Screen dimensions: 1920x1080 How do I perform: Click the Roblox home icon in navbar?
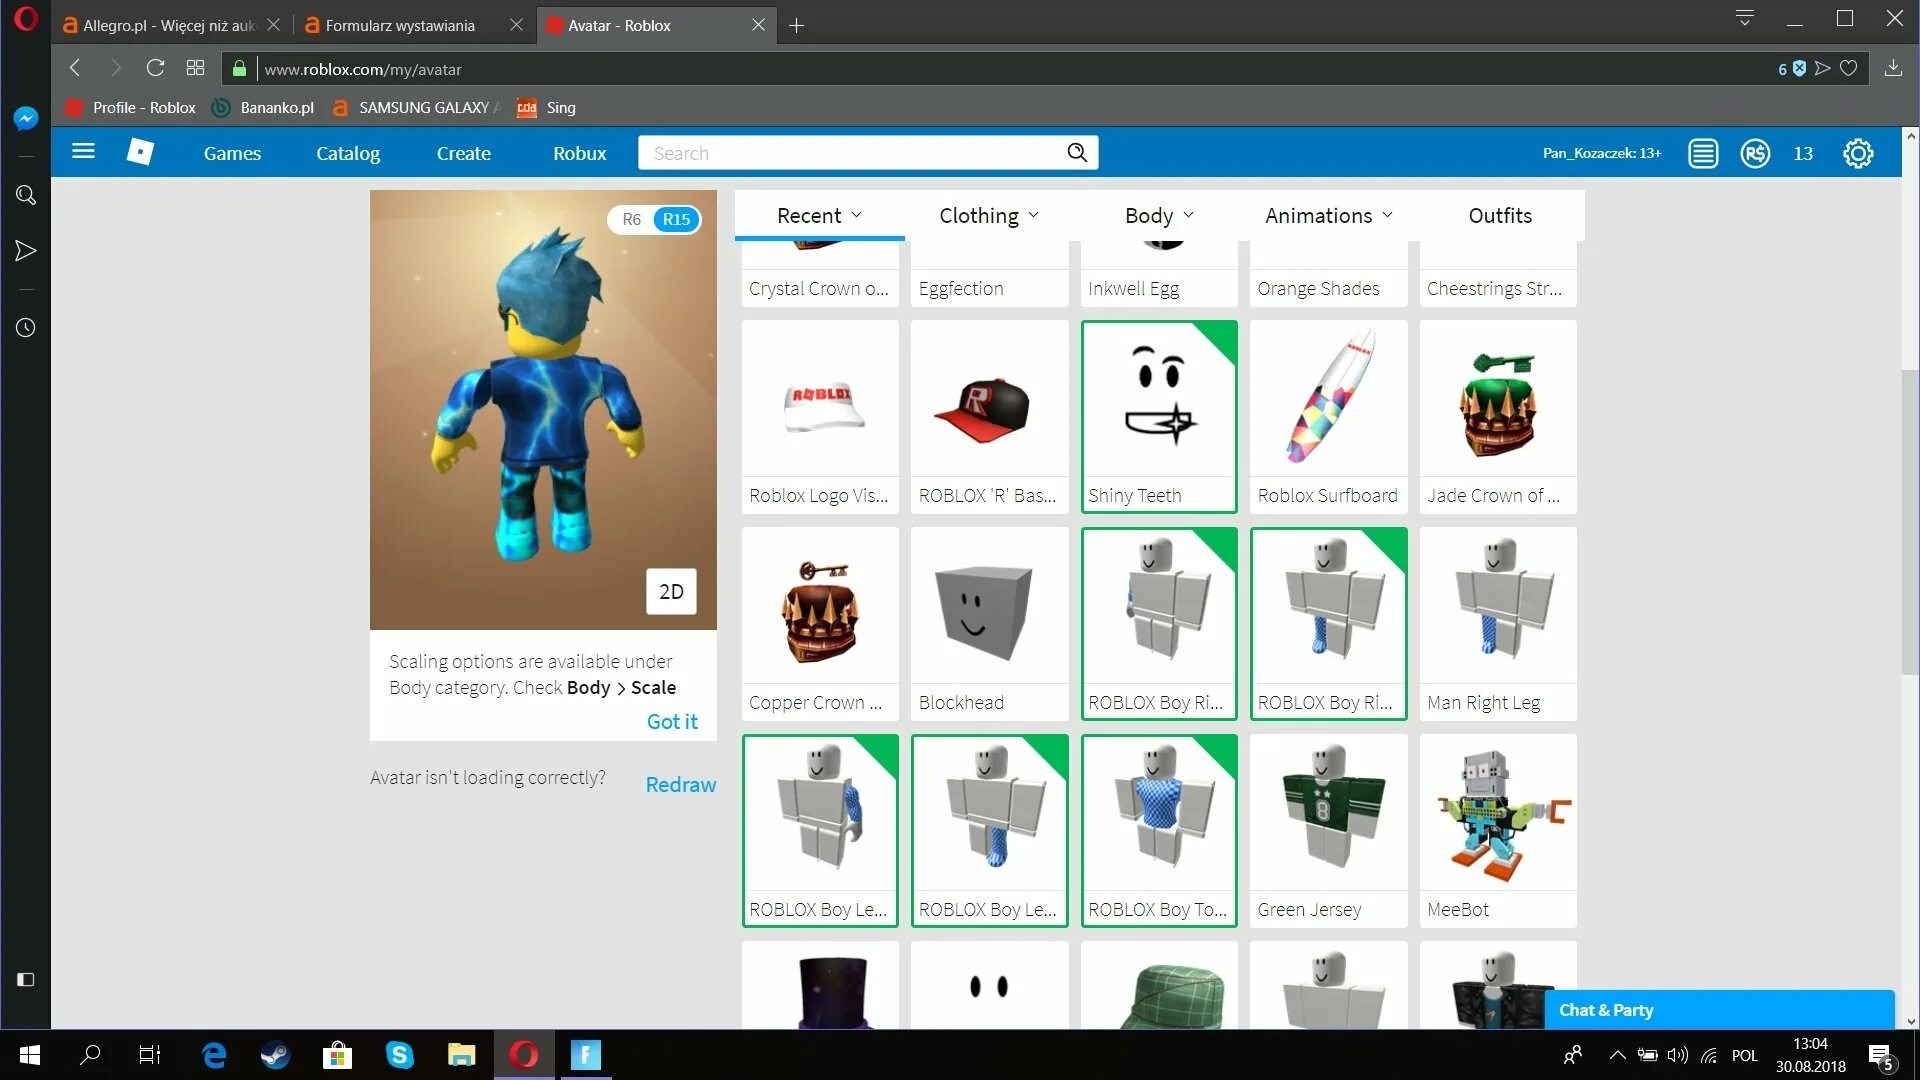(141, 152)
